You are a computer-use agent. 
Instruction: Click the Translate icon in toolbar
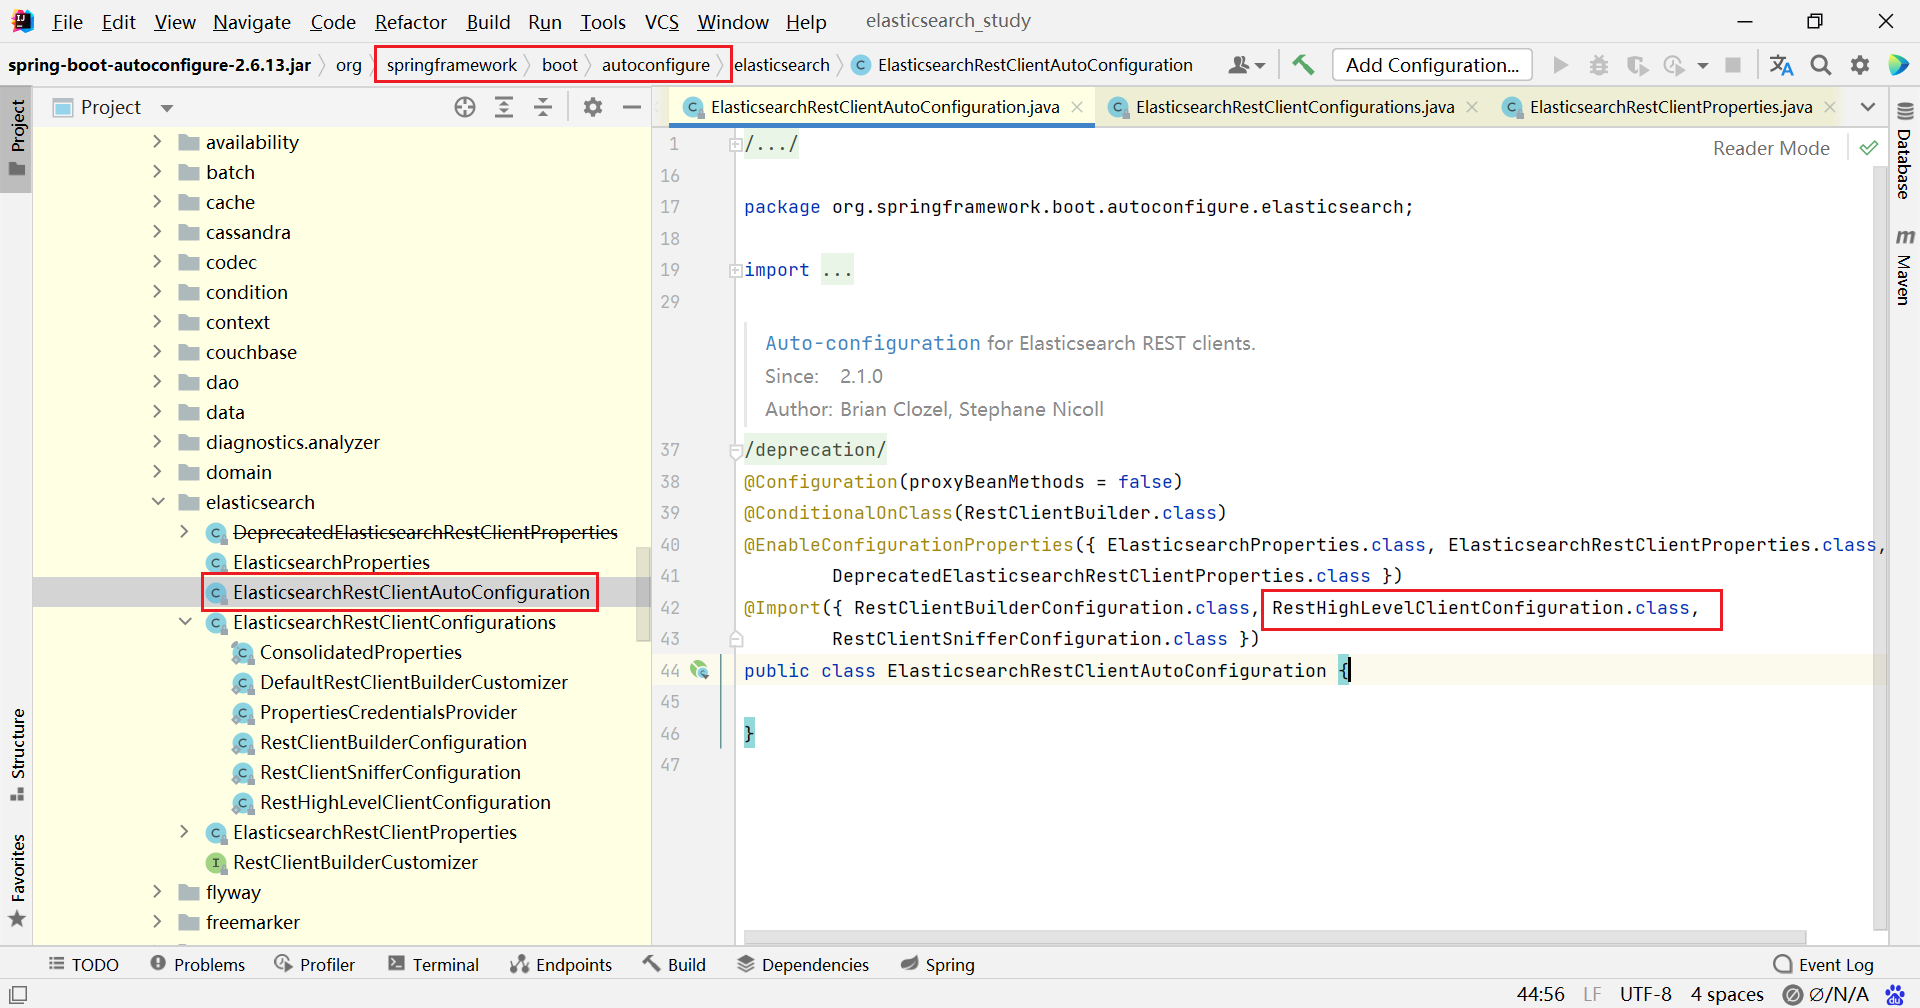[x=1781, y=65]
